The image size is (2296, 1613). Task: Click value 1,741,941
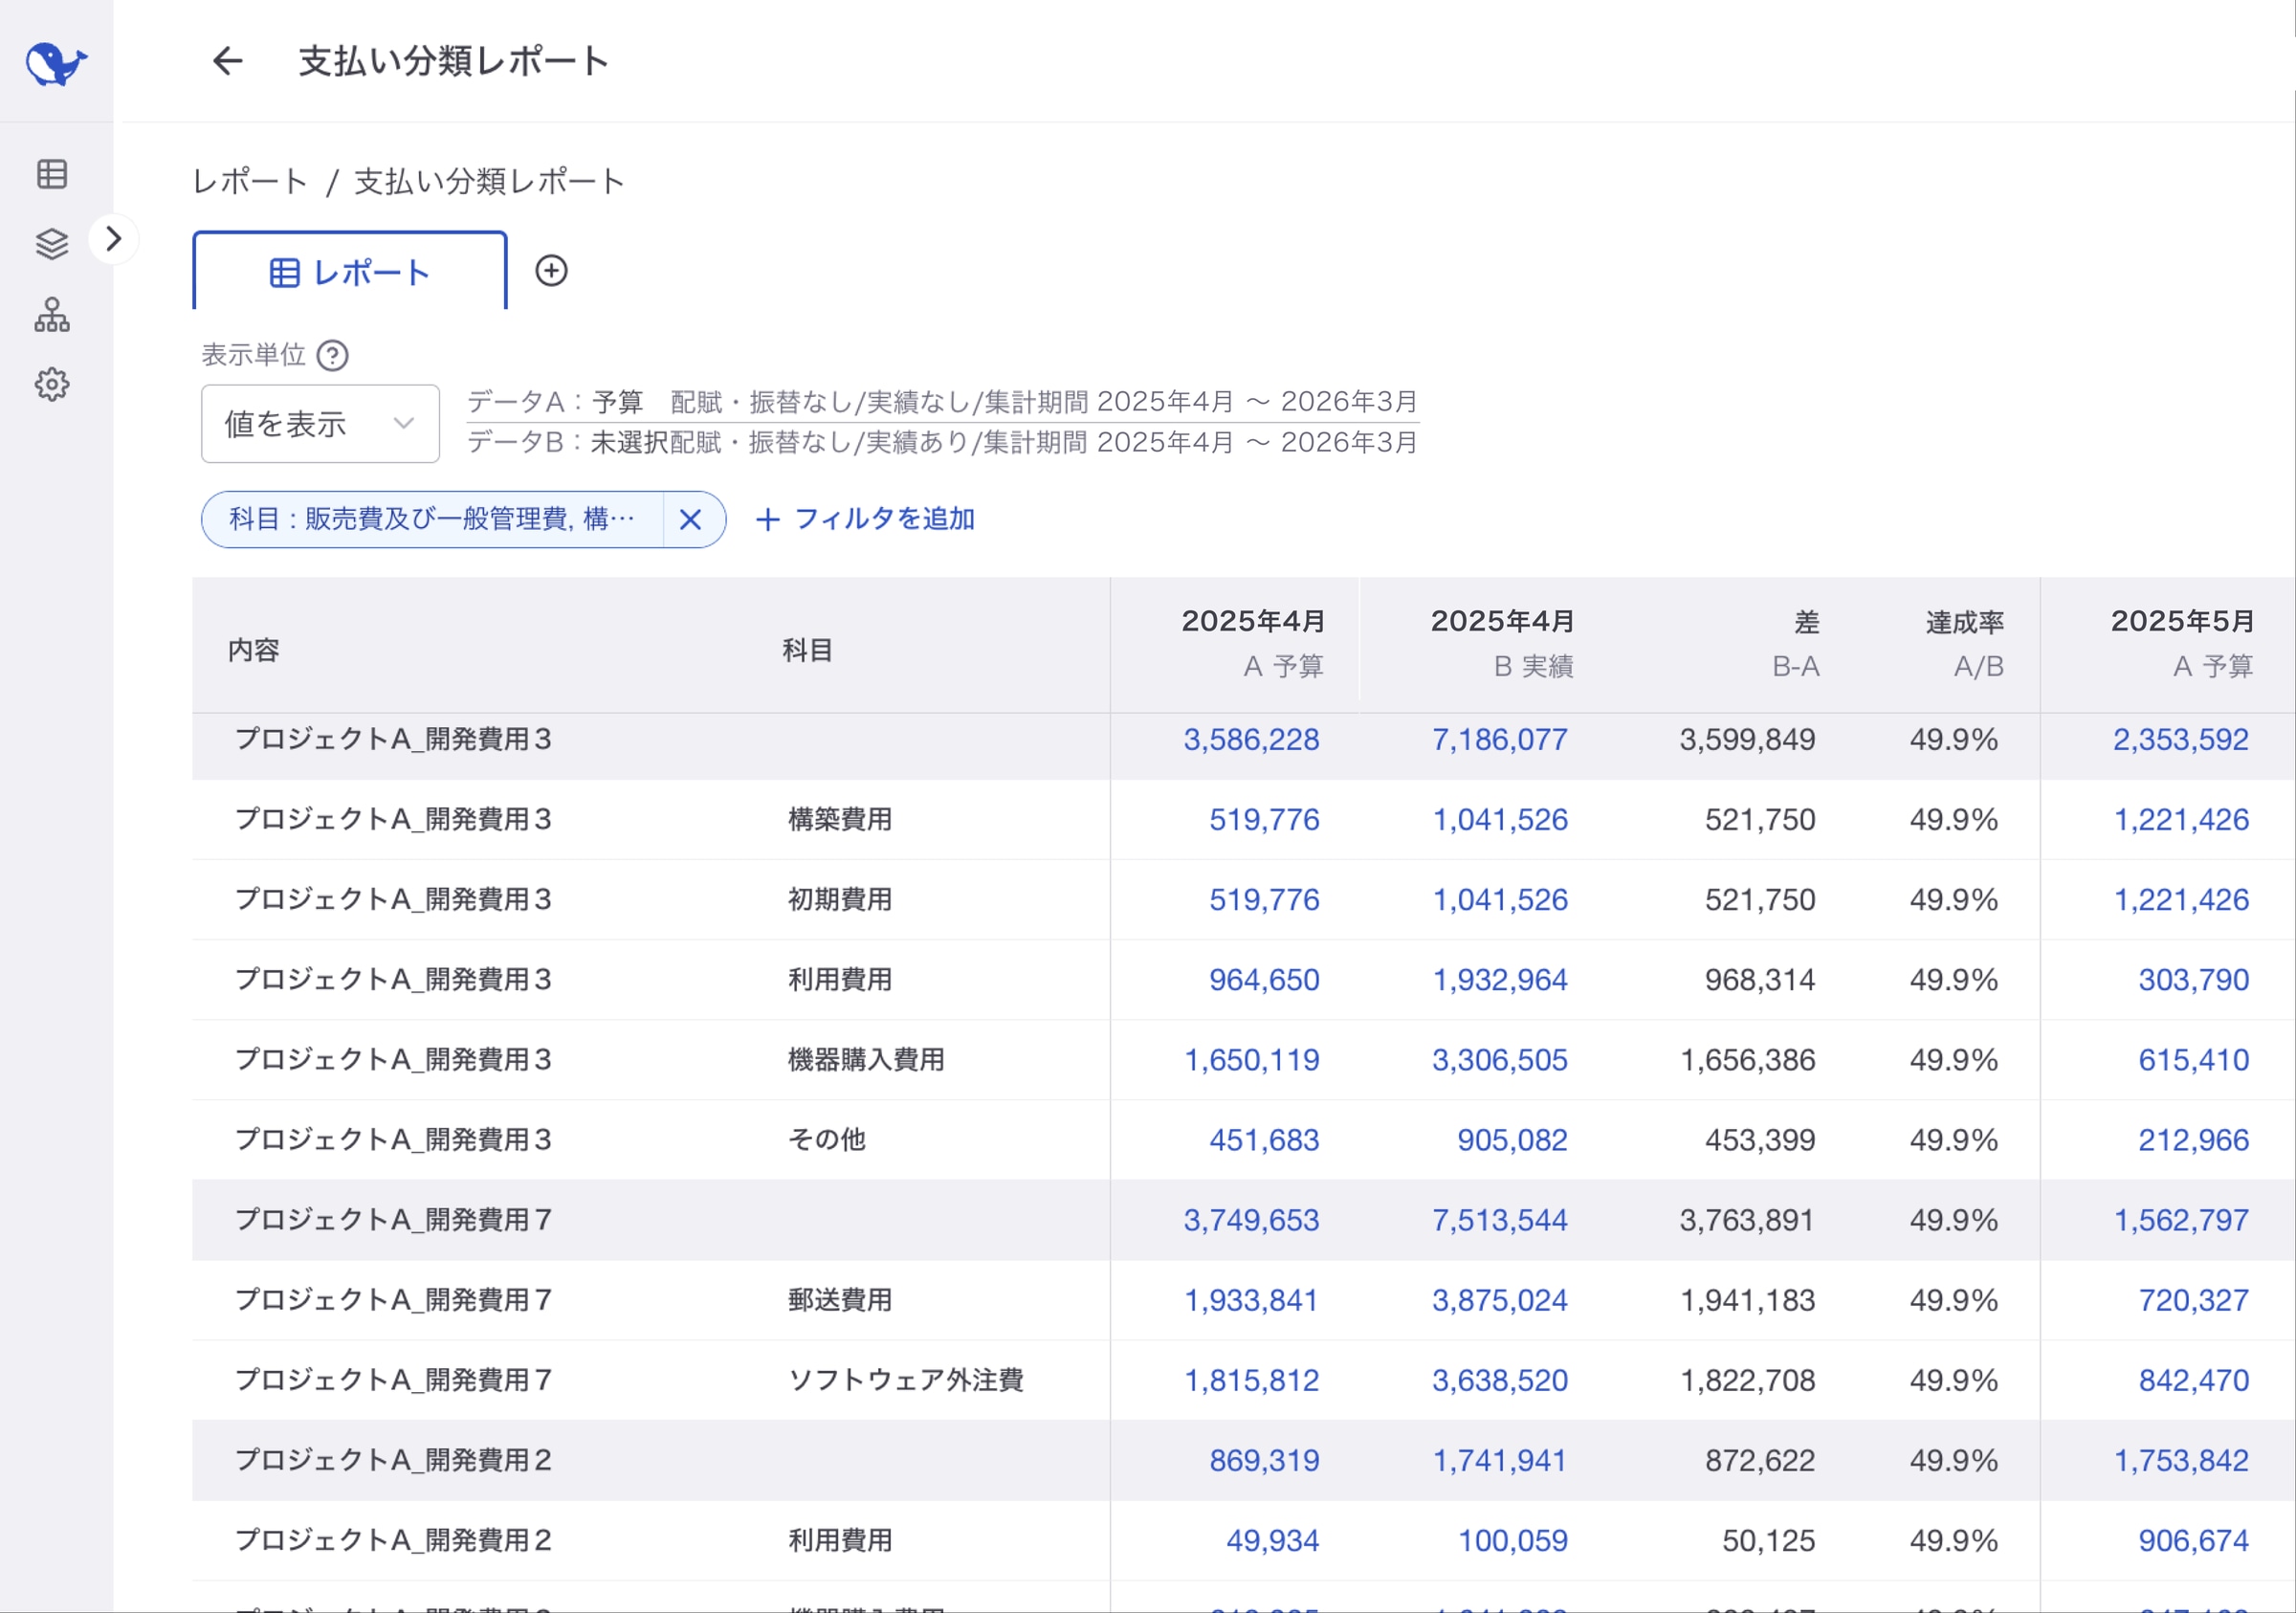point(1500,1460)
